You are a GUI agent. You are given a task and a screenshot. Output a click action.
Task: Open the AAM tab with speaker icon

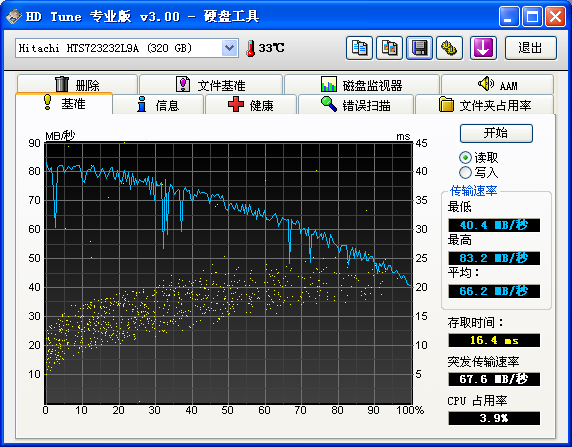(498, 85)
